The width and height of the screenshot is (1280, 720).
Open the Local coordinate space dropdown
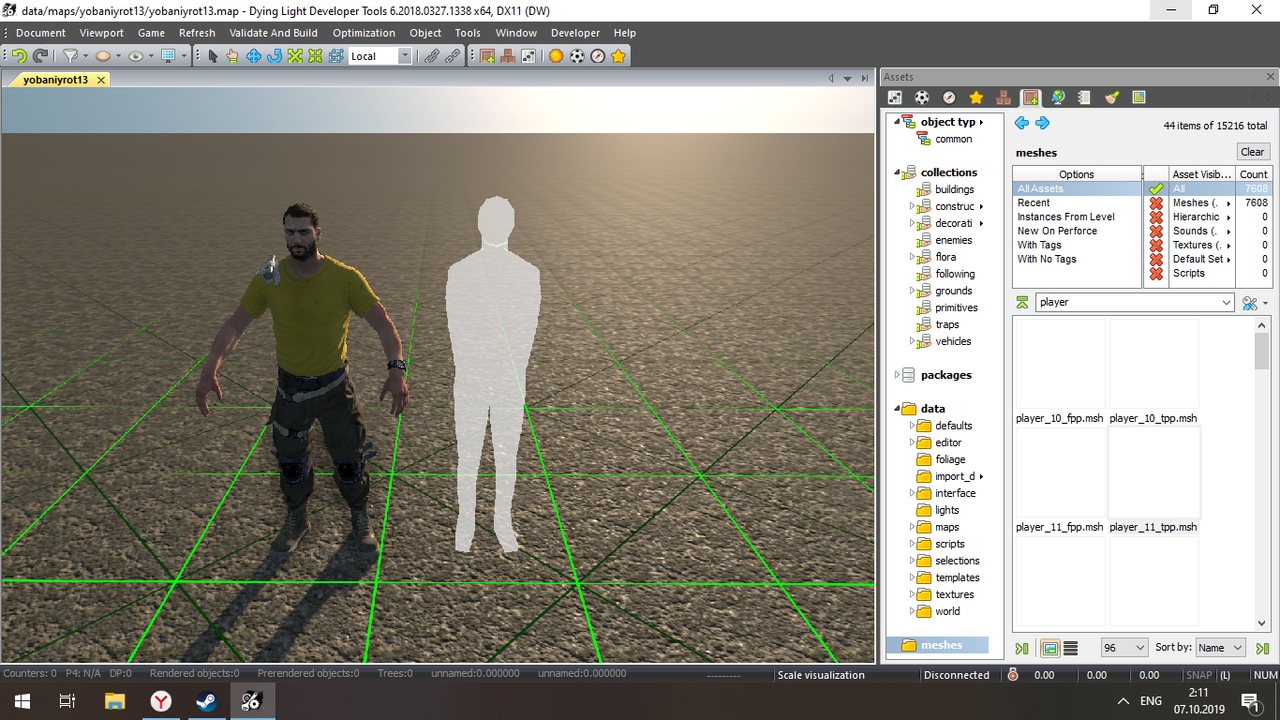404,56
